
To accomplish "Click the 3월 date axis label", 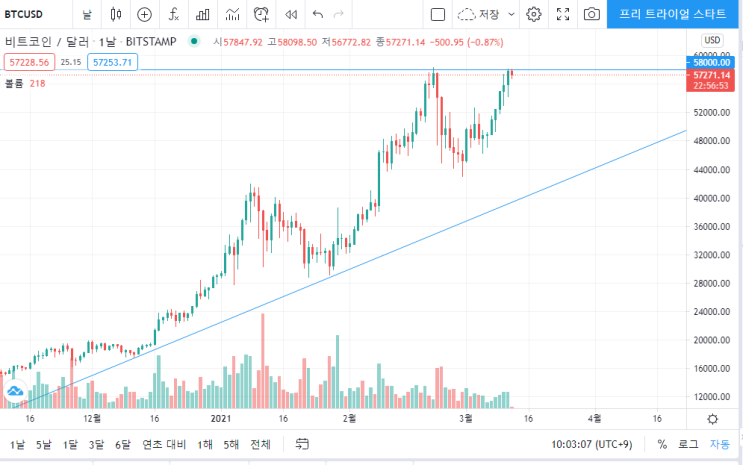I will coord(466,419).
